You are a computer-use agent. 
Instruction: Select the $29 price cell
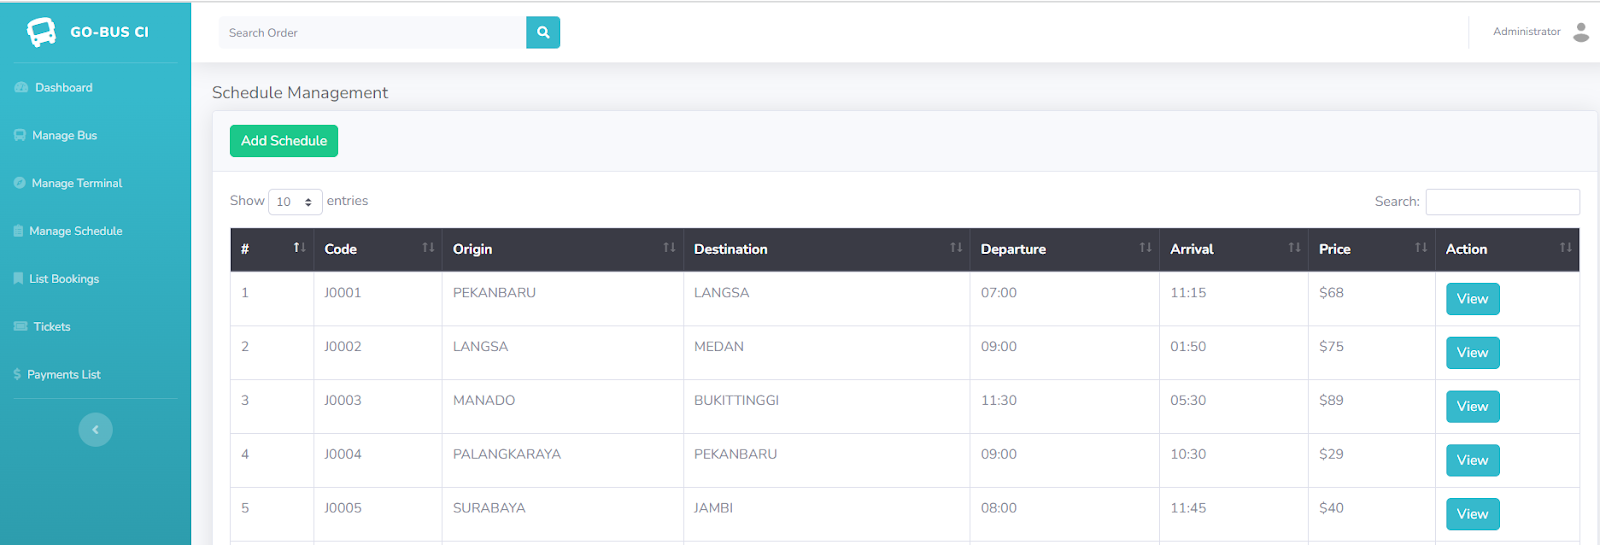point(1372,461)
